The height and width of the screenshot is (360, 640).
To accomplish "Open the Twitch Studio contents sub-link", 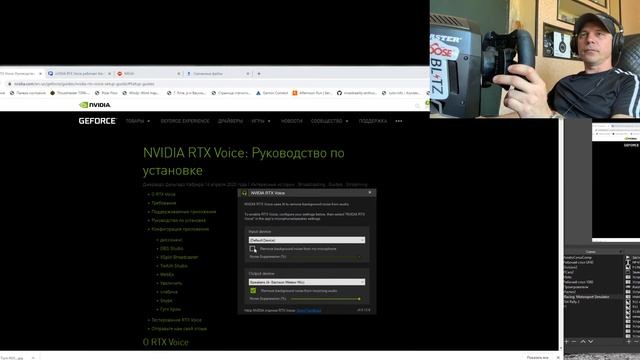I will click(173, 266).
